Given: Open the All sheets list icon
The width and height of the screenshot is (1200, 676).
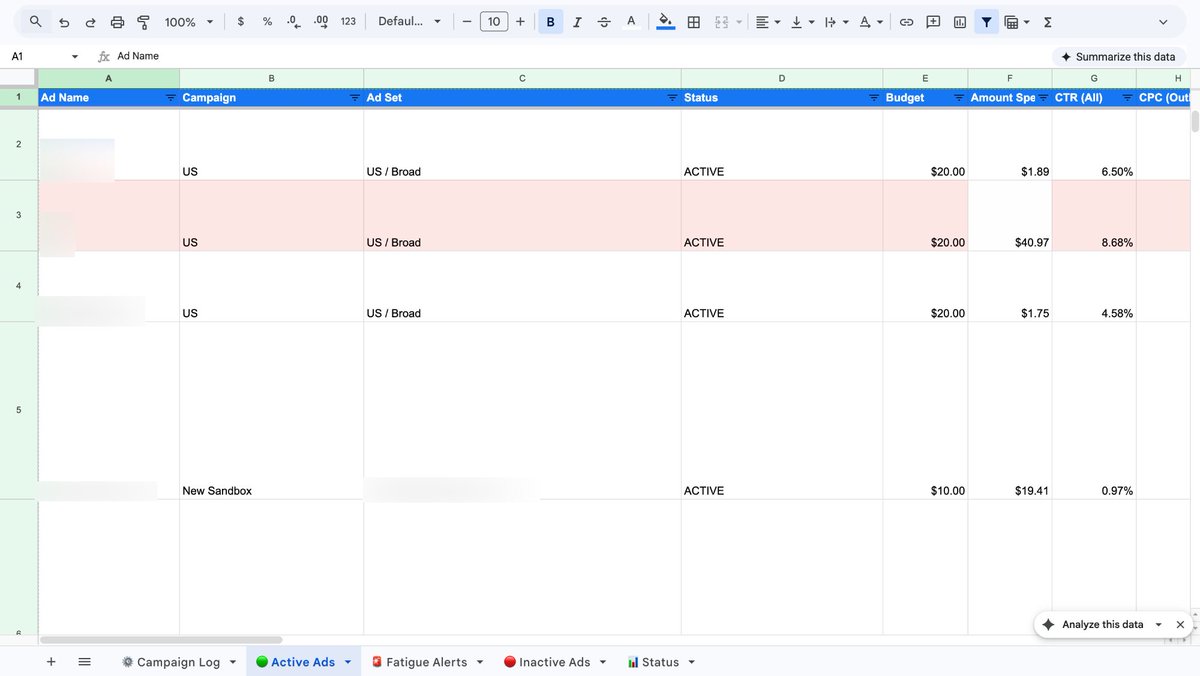Looking at the screenshot, I should click(x=84, y=662).
